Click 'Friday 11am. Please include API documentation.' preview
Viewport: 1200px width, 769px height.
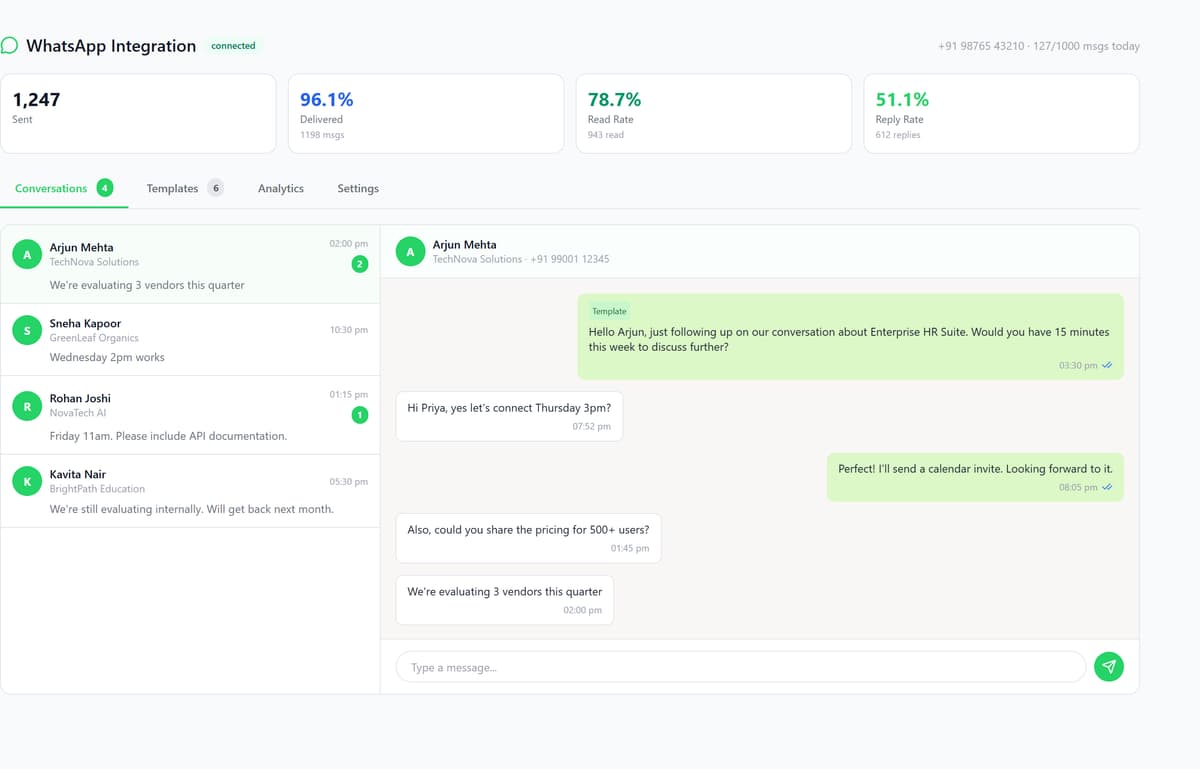pos(168,436)
